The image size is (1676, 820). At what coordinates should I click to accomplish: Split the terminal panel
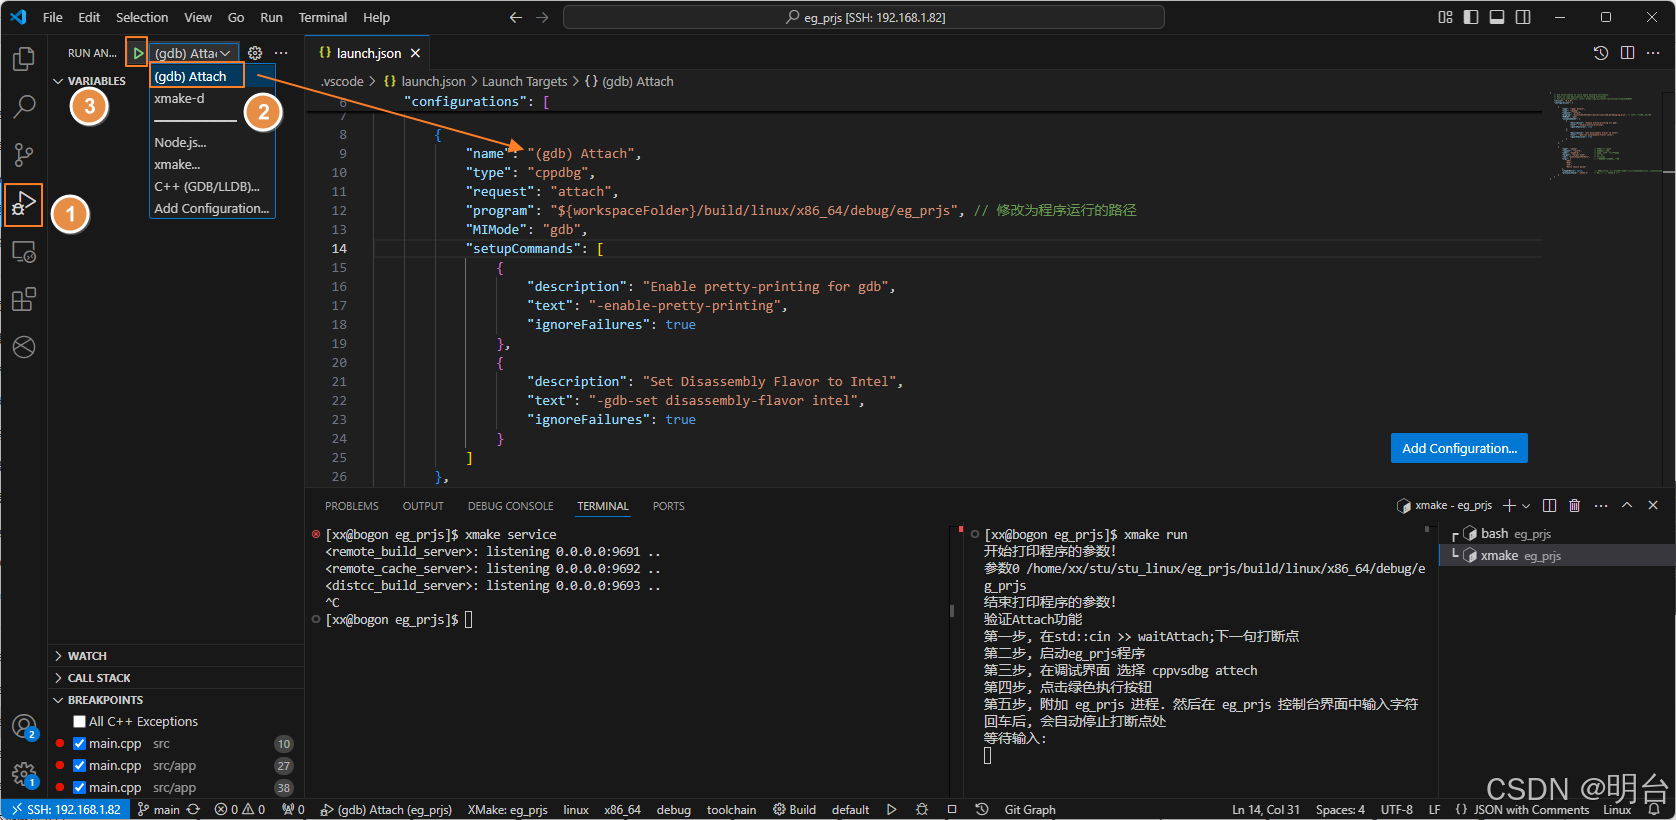pyautogui.click(x=1549, y=506)
